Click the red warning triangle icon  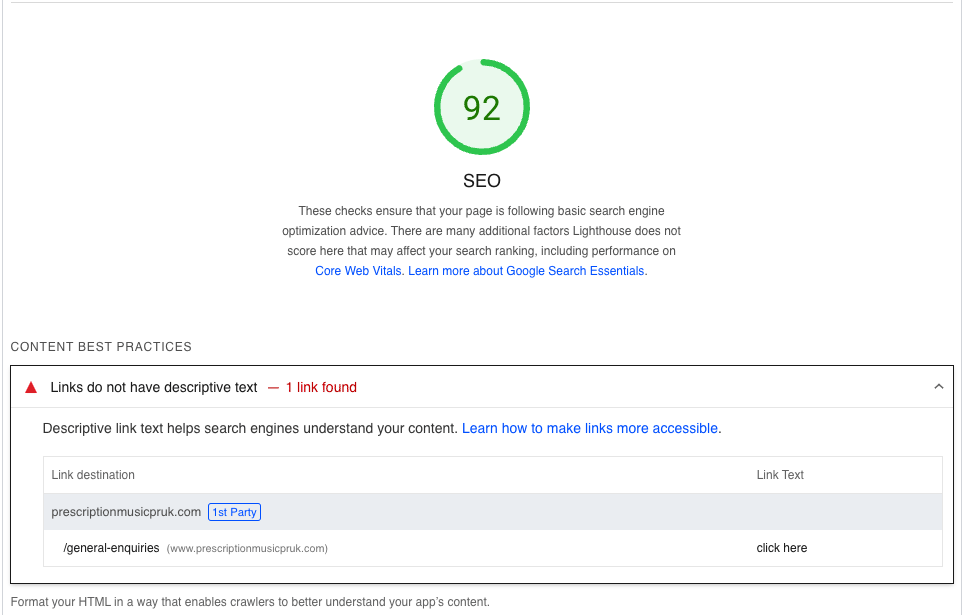pyautogui.click(x=31, y=387)
